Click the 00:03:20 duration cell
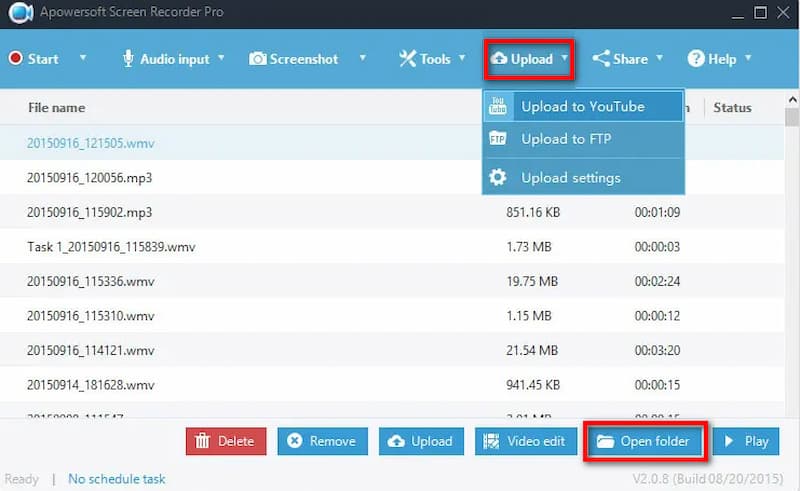The width and height of the screenshot is (800, 491). (x=657, y=351)
